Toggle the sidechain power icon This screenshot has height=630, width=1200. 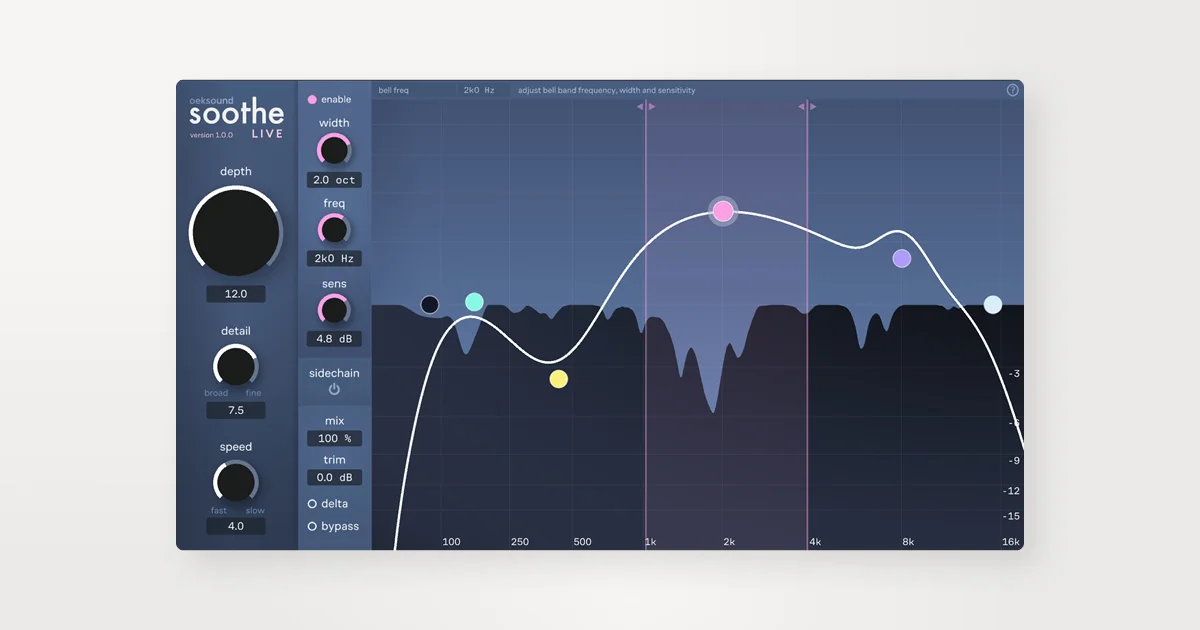tap(334, 389)
